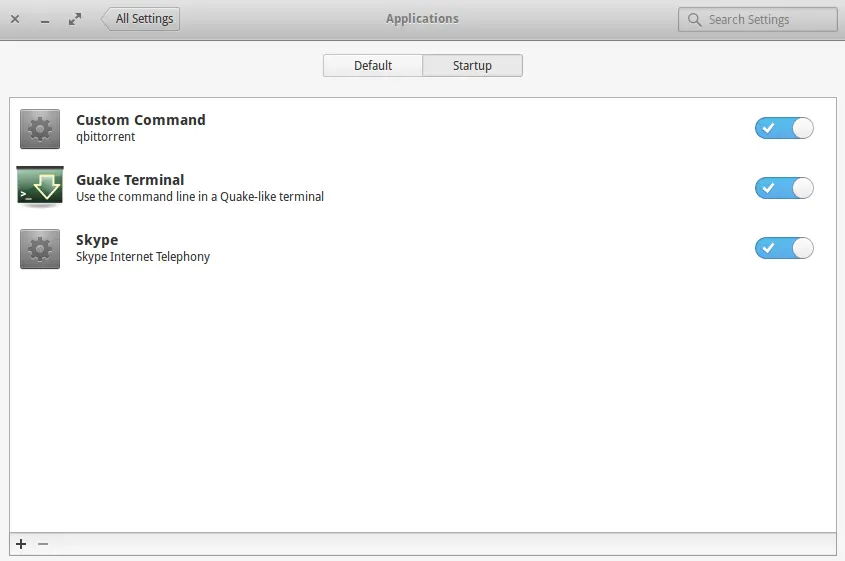
Task: Remove startup app with minus icon
Action: (x=43, y=544)
